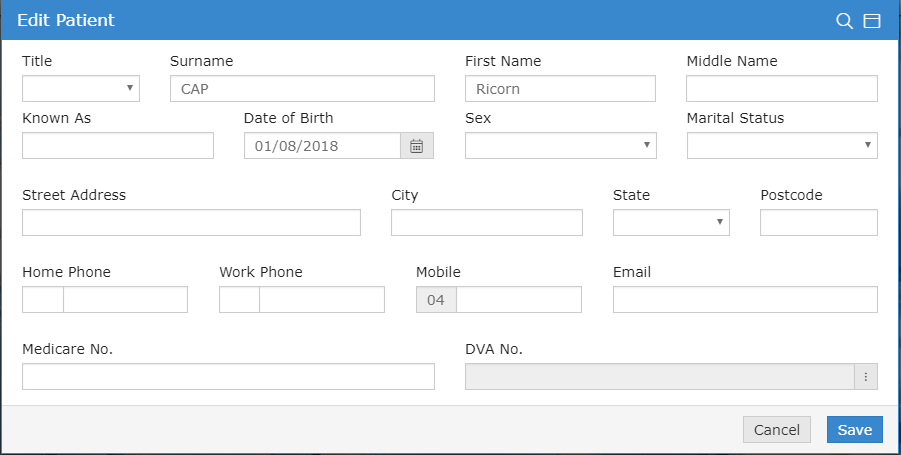Click the window layout icon in header
This screenshot has height=455, width=901.
[x=872, y=21]
